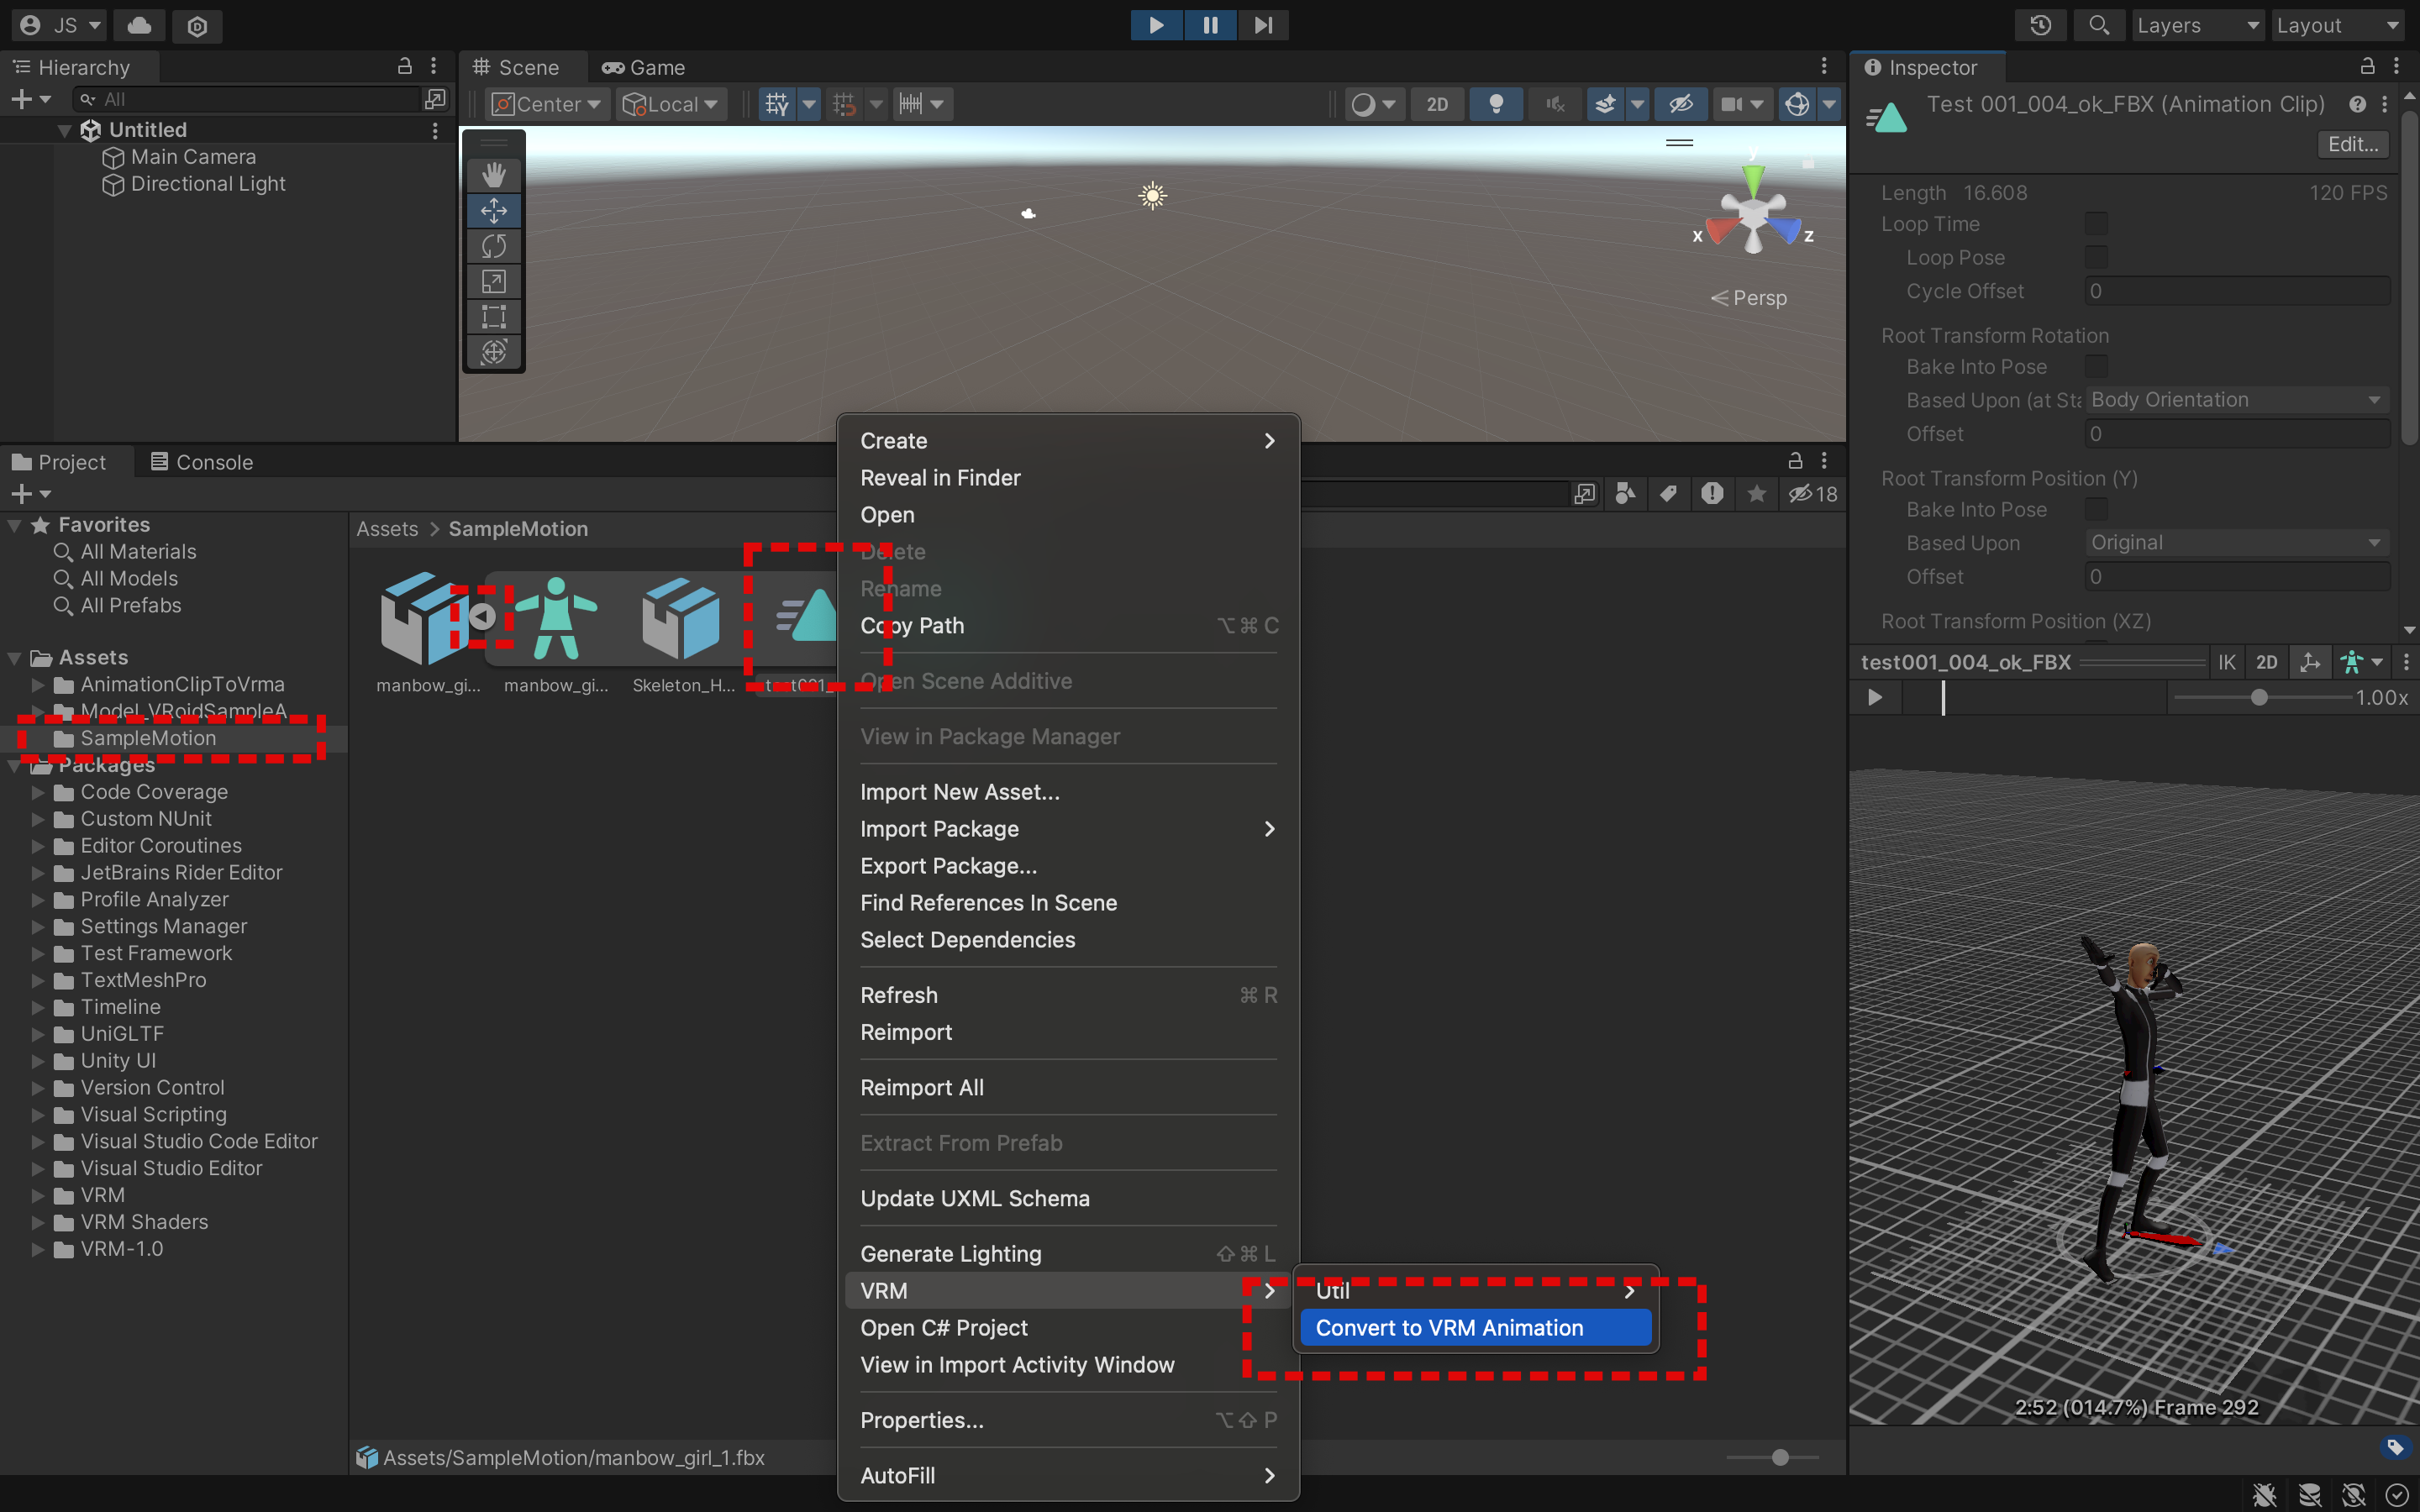Select the Rect transform tool
This screenshot has height=1512, width=2420.
click(x=494, y=317)
